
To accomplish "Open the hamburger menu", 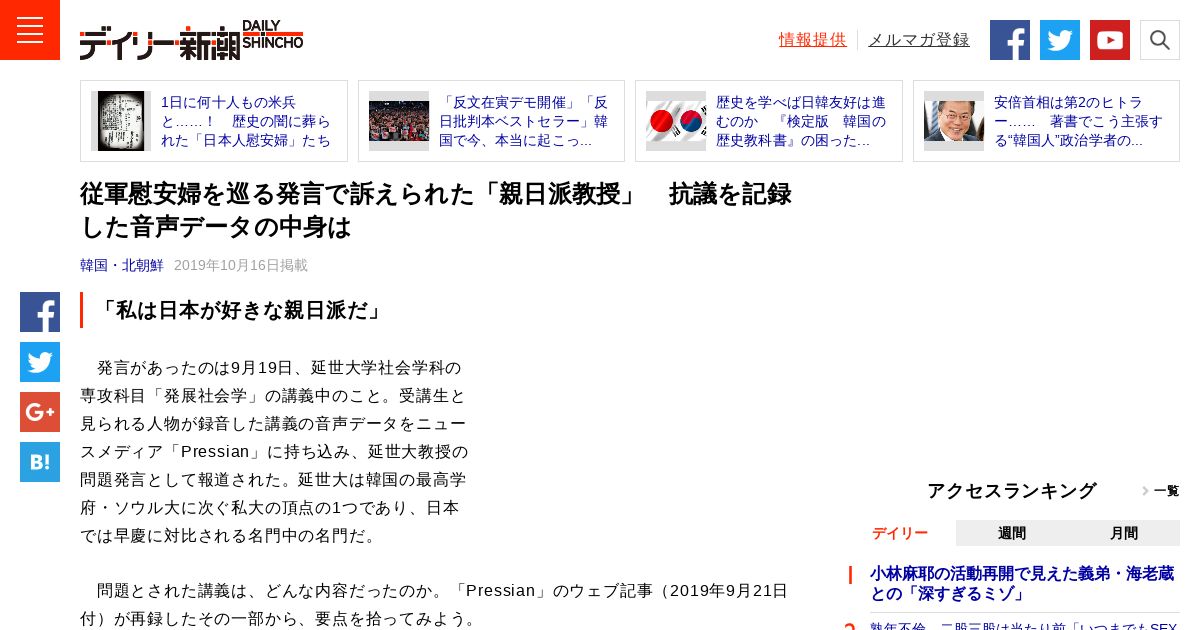I will pyautogui.click(x=30, y=30).
